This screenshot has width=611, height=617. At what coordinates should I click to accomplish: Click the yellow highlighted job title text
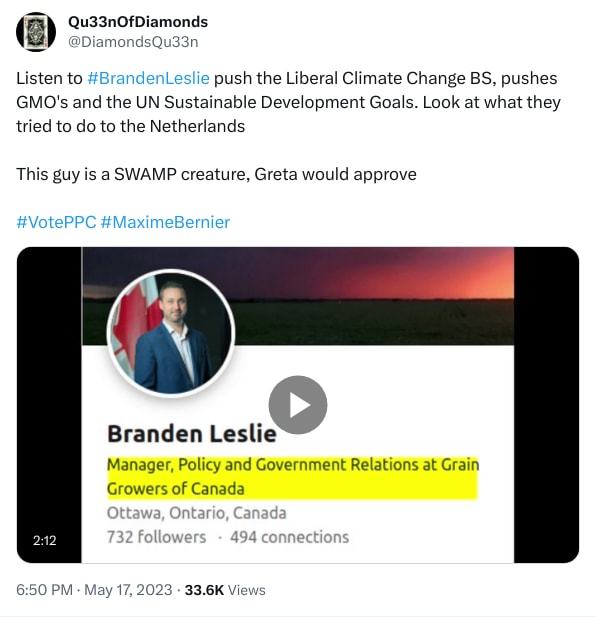pyautogui.click(x=292, y=476)
